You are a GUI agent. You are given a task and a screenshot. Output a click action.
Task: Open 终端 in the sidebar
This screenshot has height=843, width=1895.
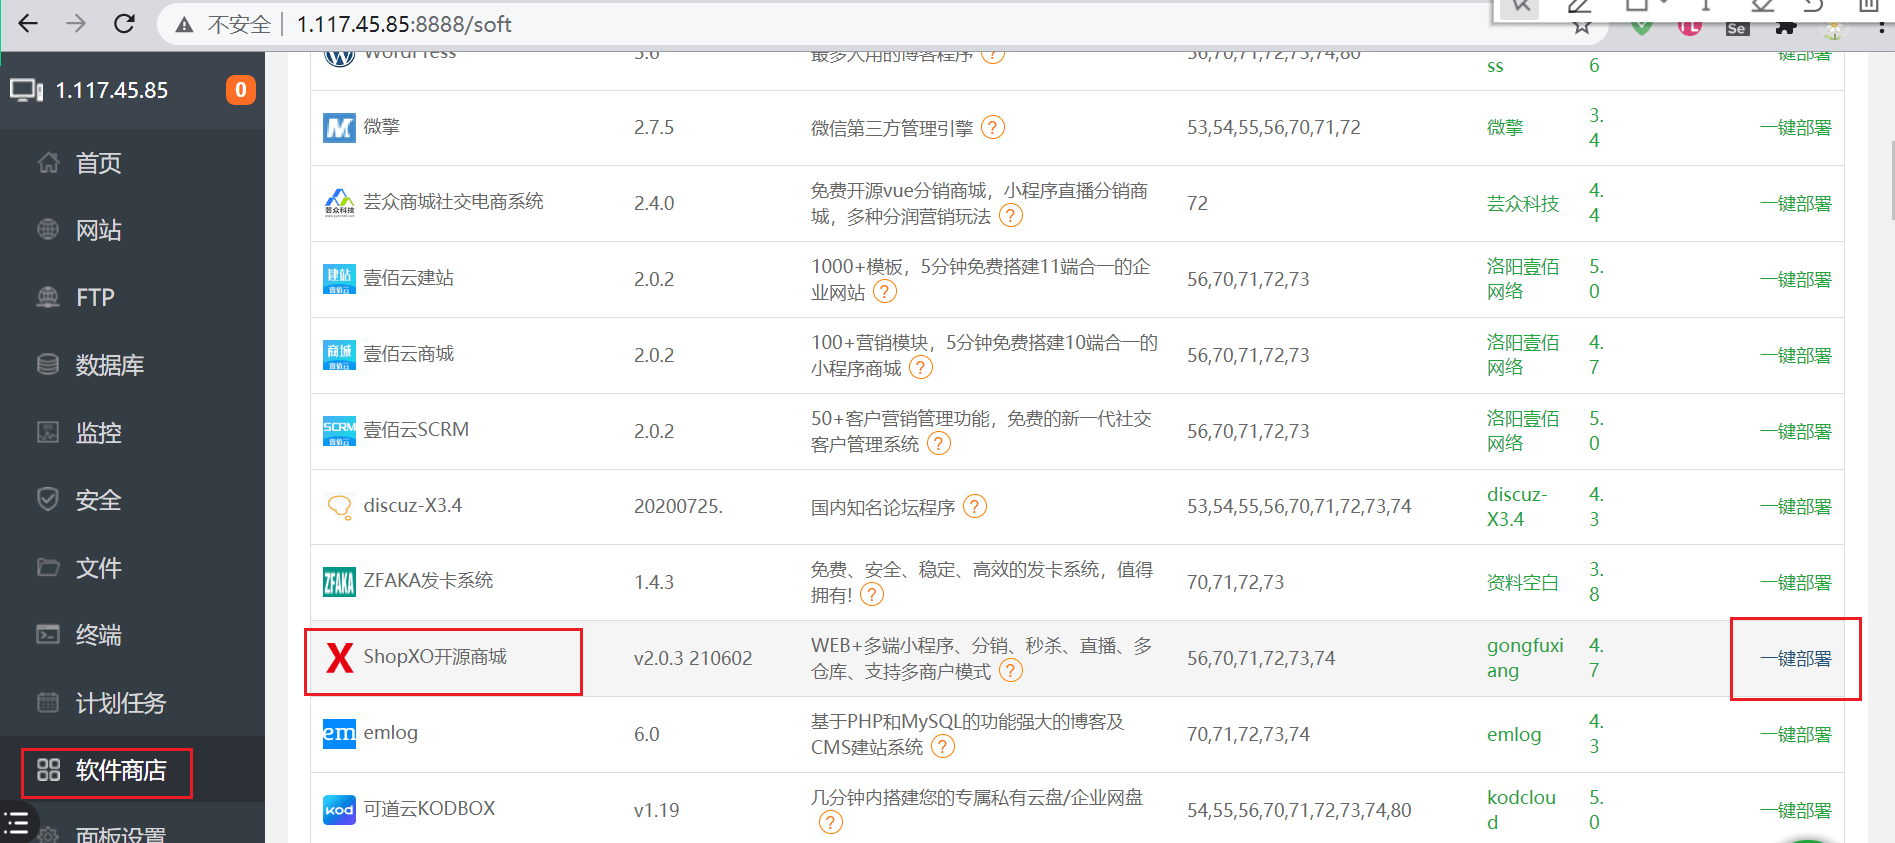[x=132, y=635]
